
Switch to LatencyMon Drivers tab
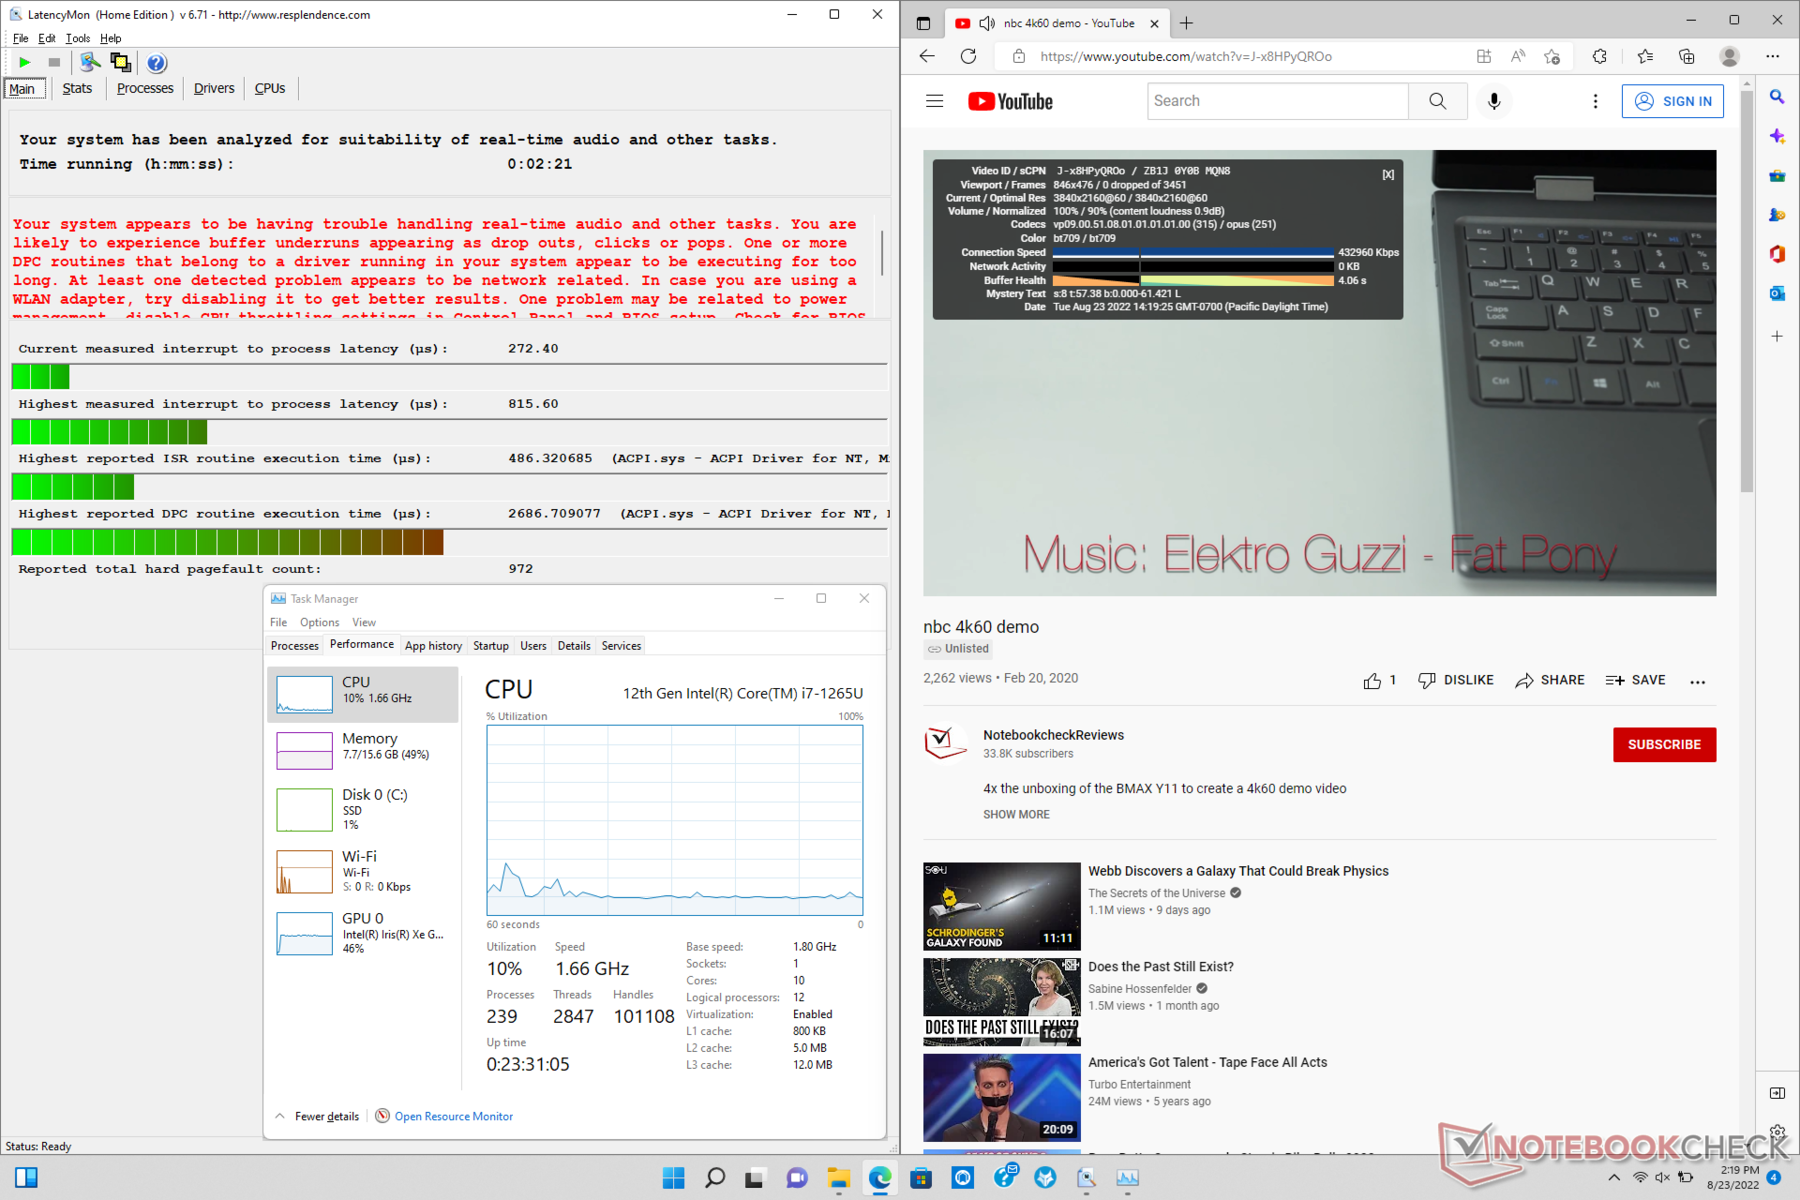coord(214,88)
